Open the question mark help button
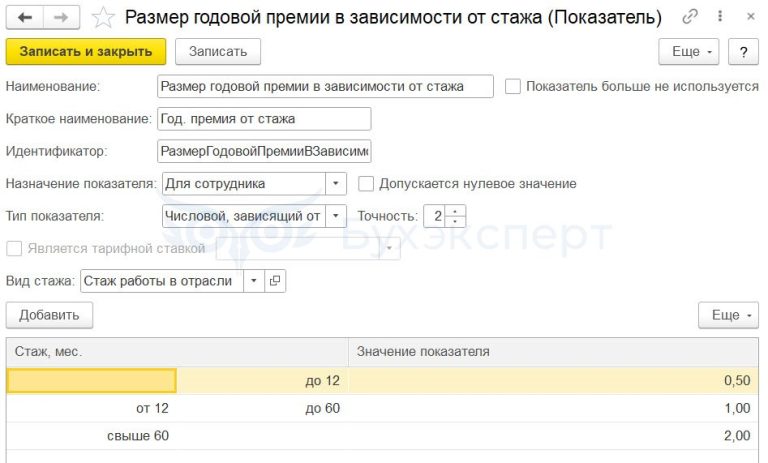The image size is (768, 463). 743,51
